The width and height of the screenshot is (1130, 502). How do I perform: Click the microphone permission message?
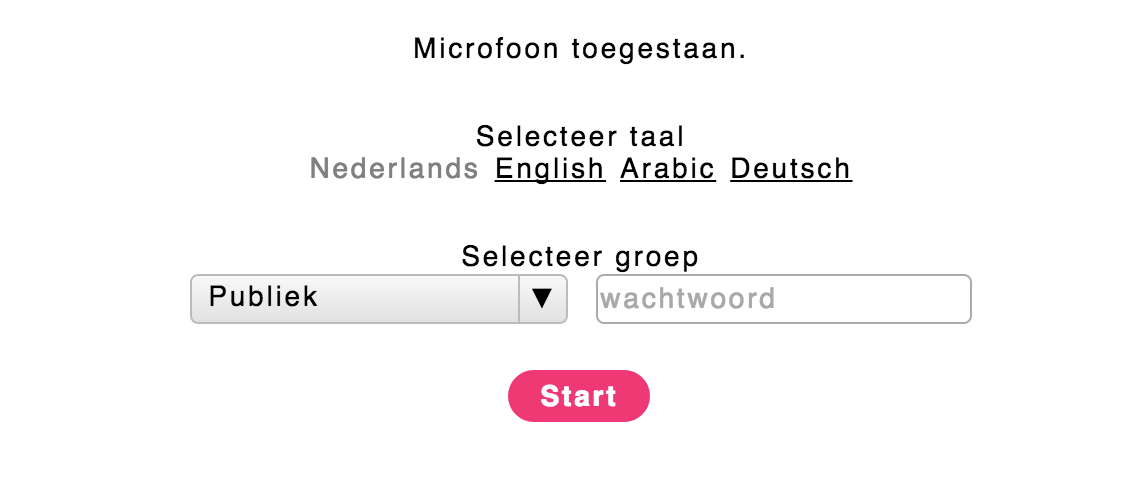coord(580,49)
